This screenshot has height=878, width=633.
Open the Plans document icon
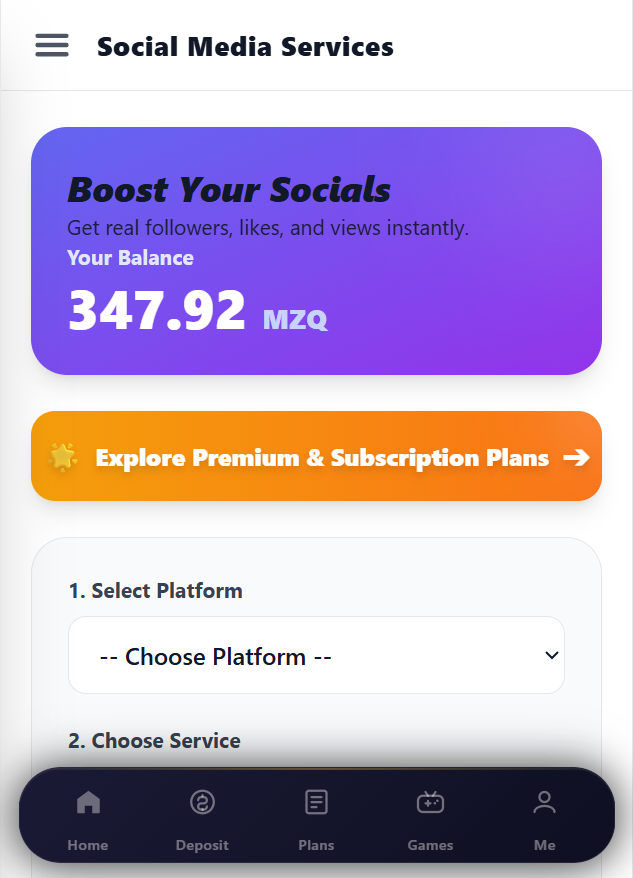point(316,802)
